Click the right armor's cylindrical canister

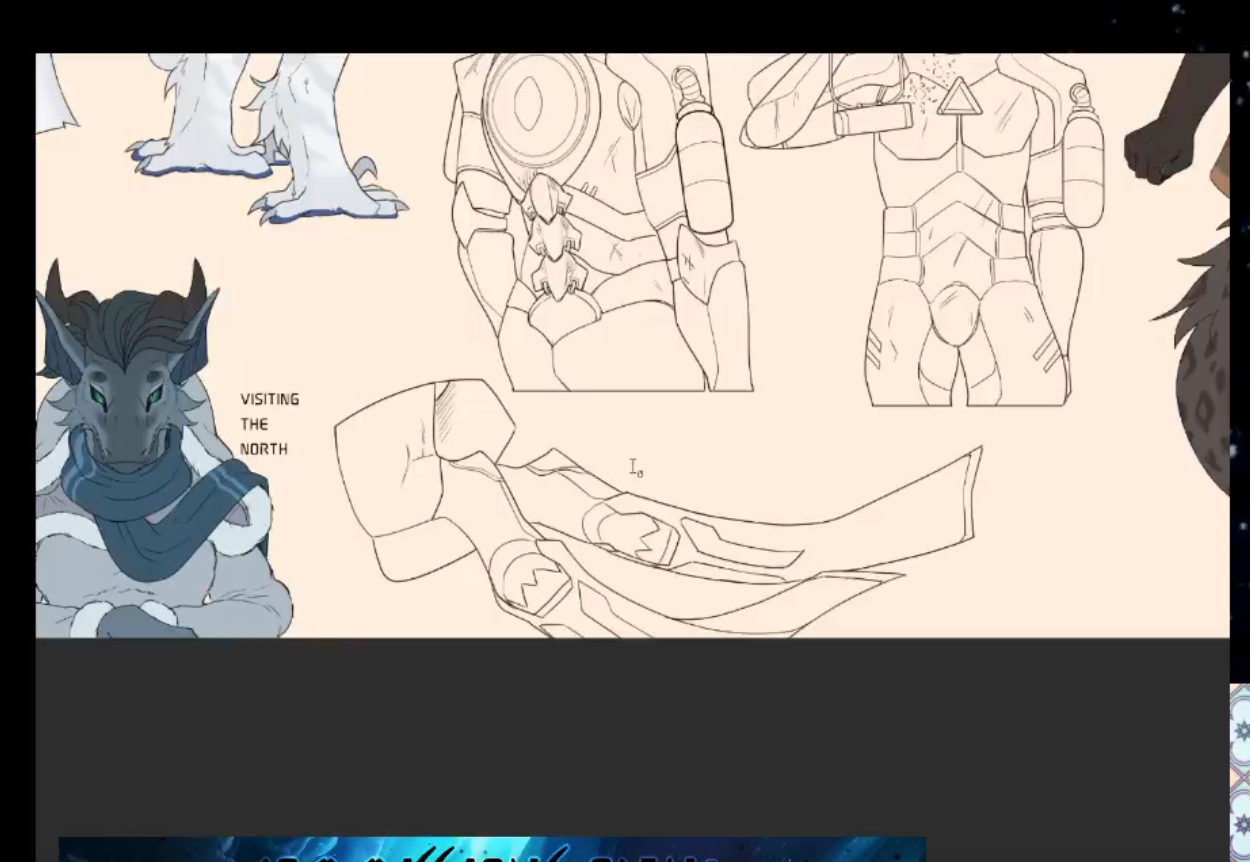pyautogui.click(x=1083, y=158)
